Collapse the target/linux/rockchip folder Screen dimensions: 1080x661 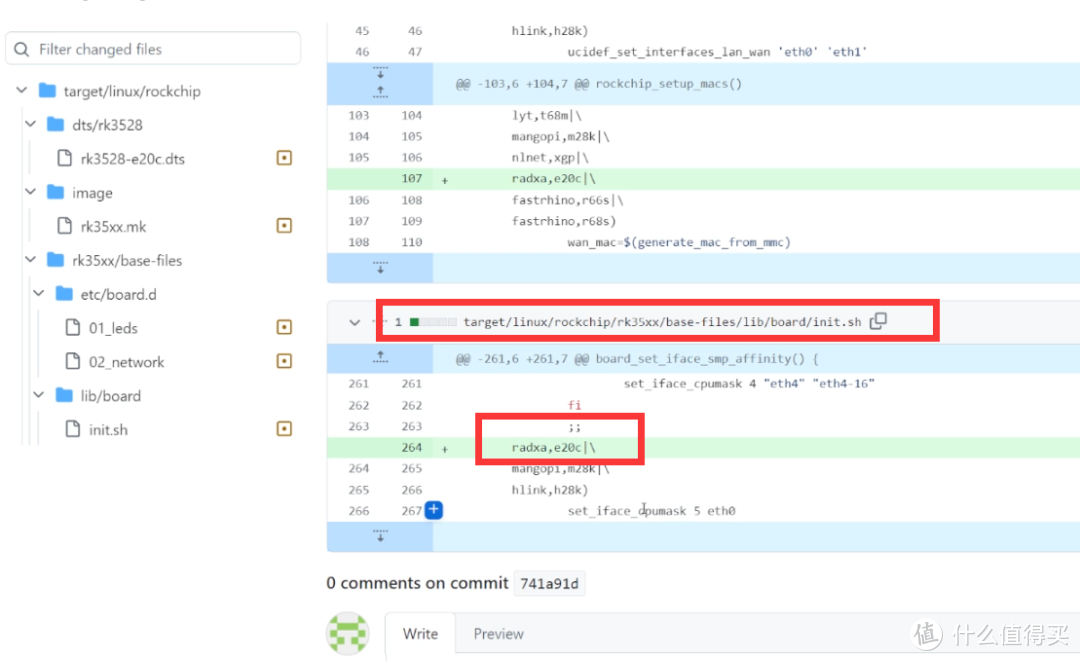point(22,90)
